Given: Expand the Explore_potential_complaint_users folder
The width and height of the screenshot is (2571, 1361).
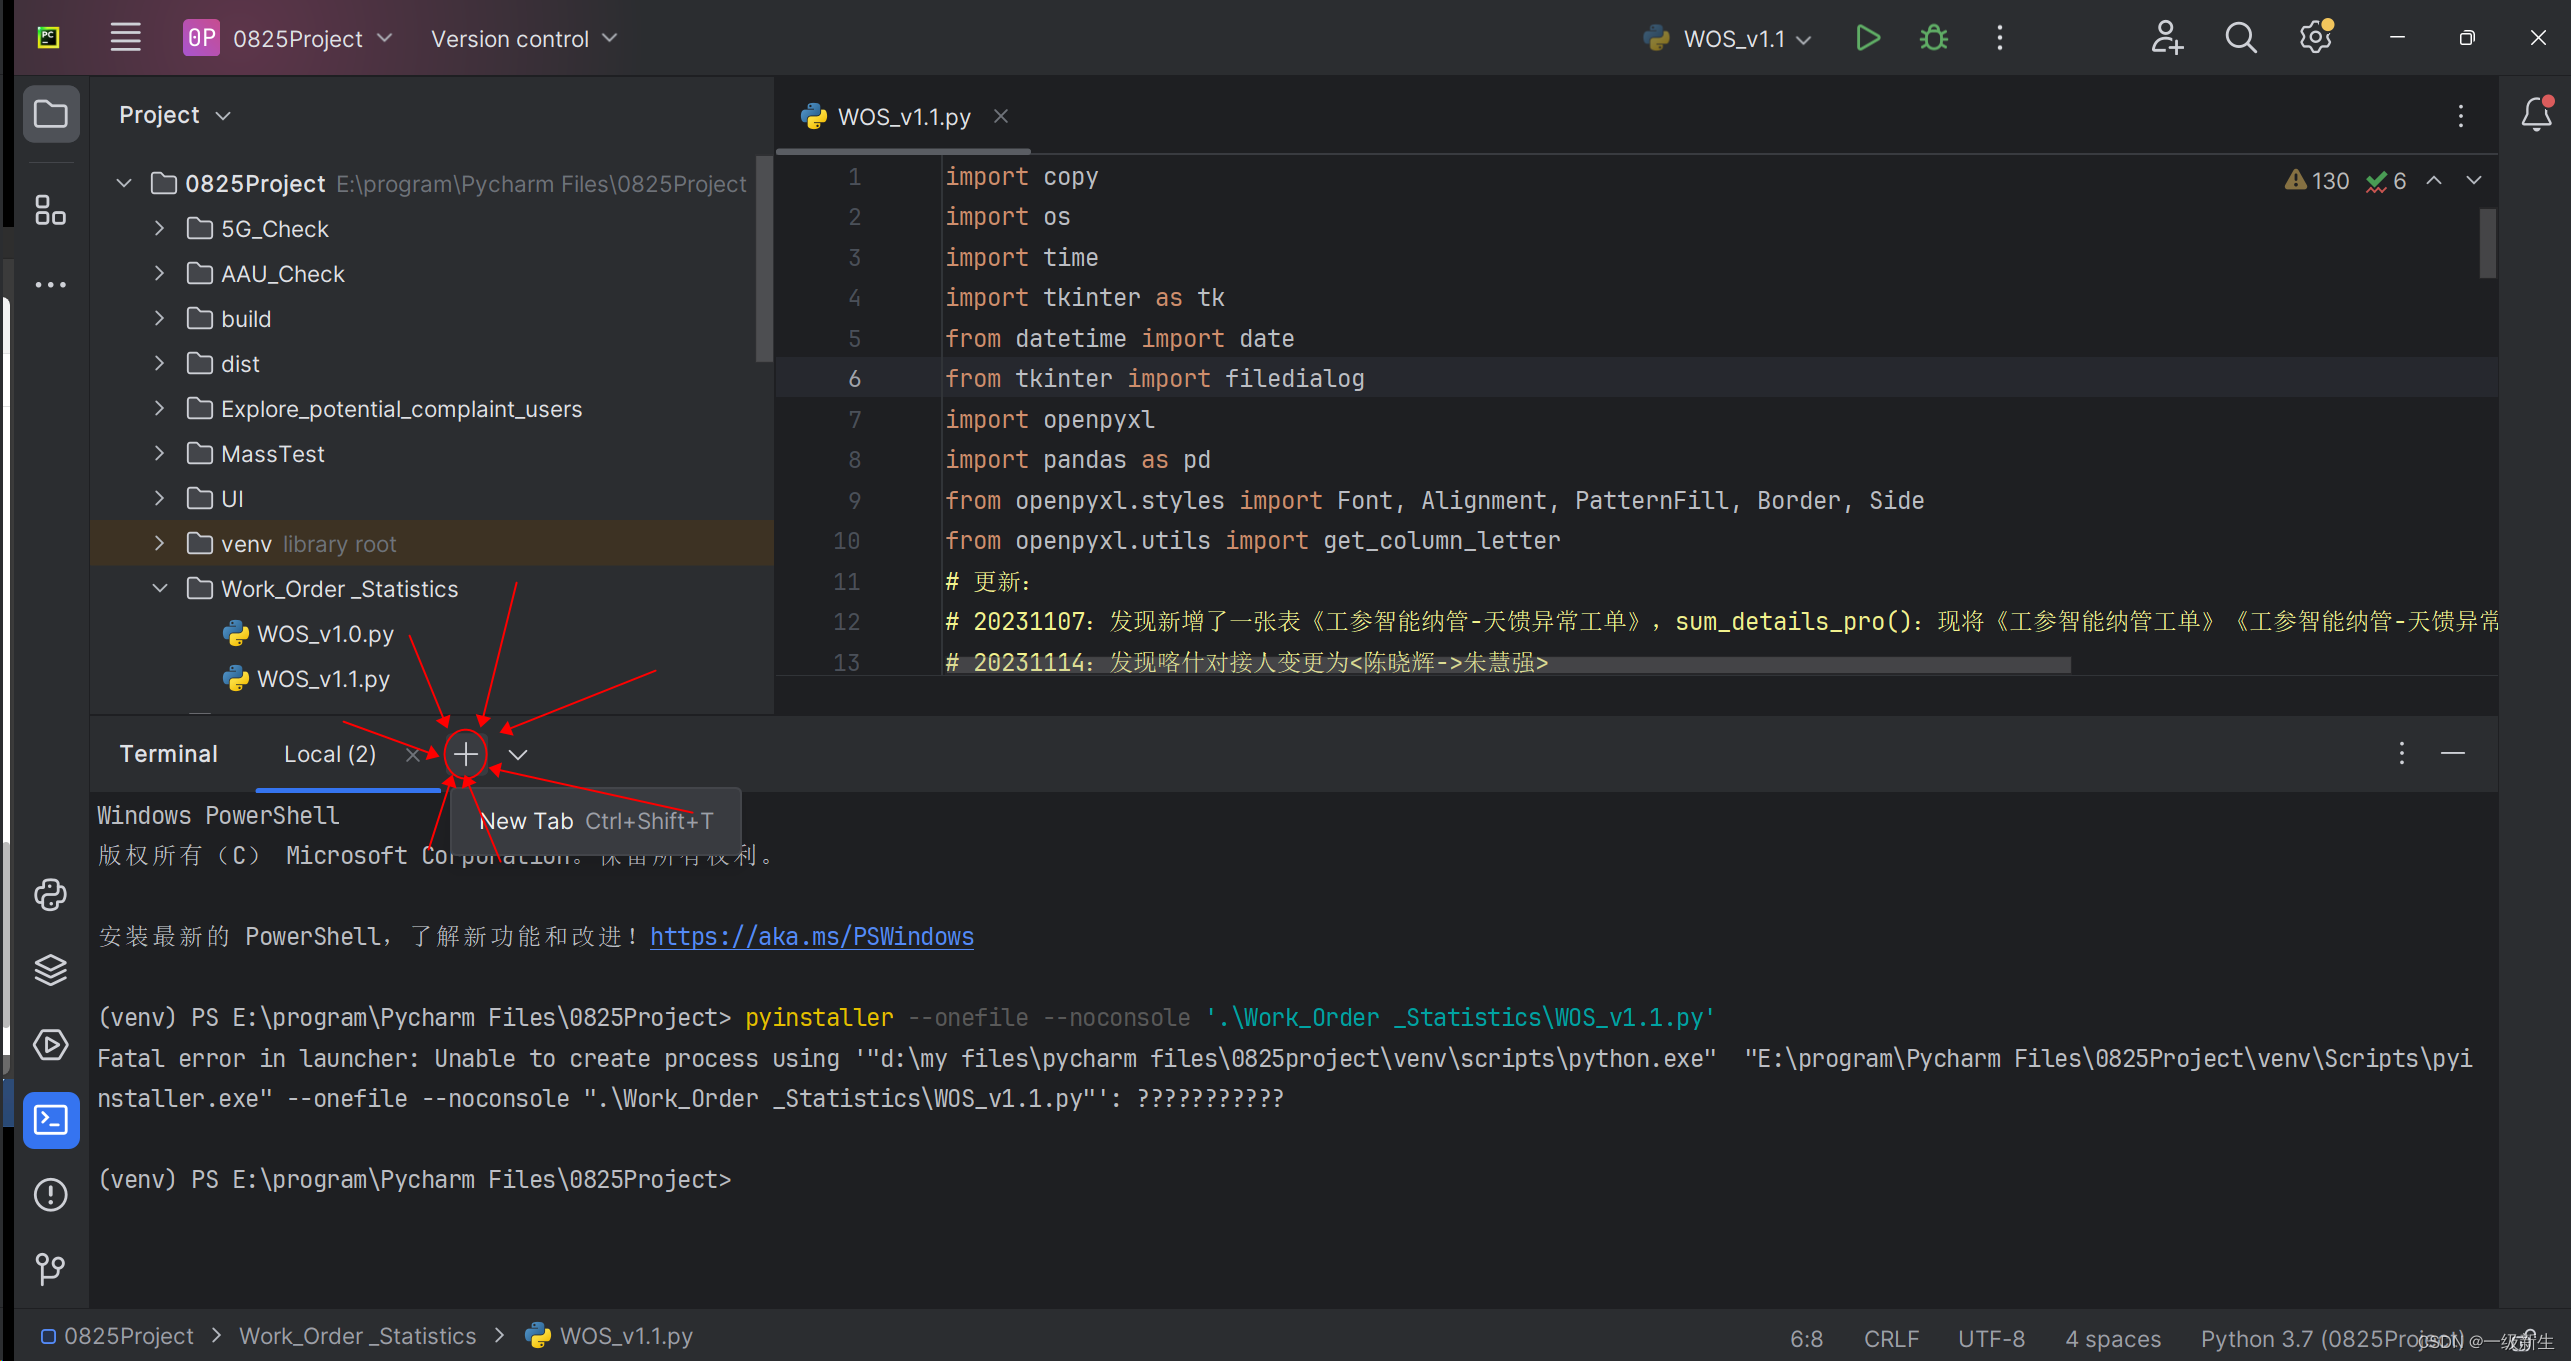Looking at the screenshot, I should (x=159, y=408).
